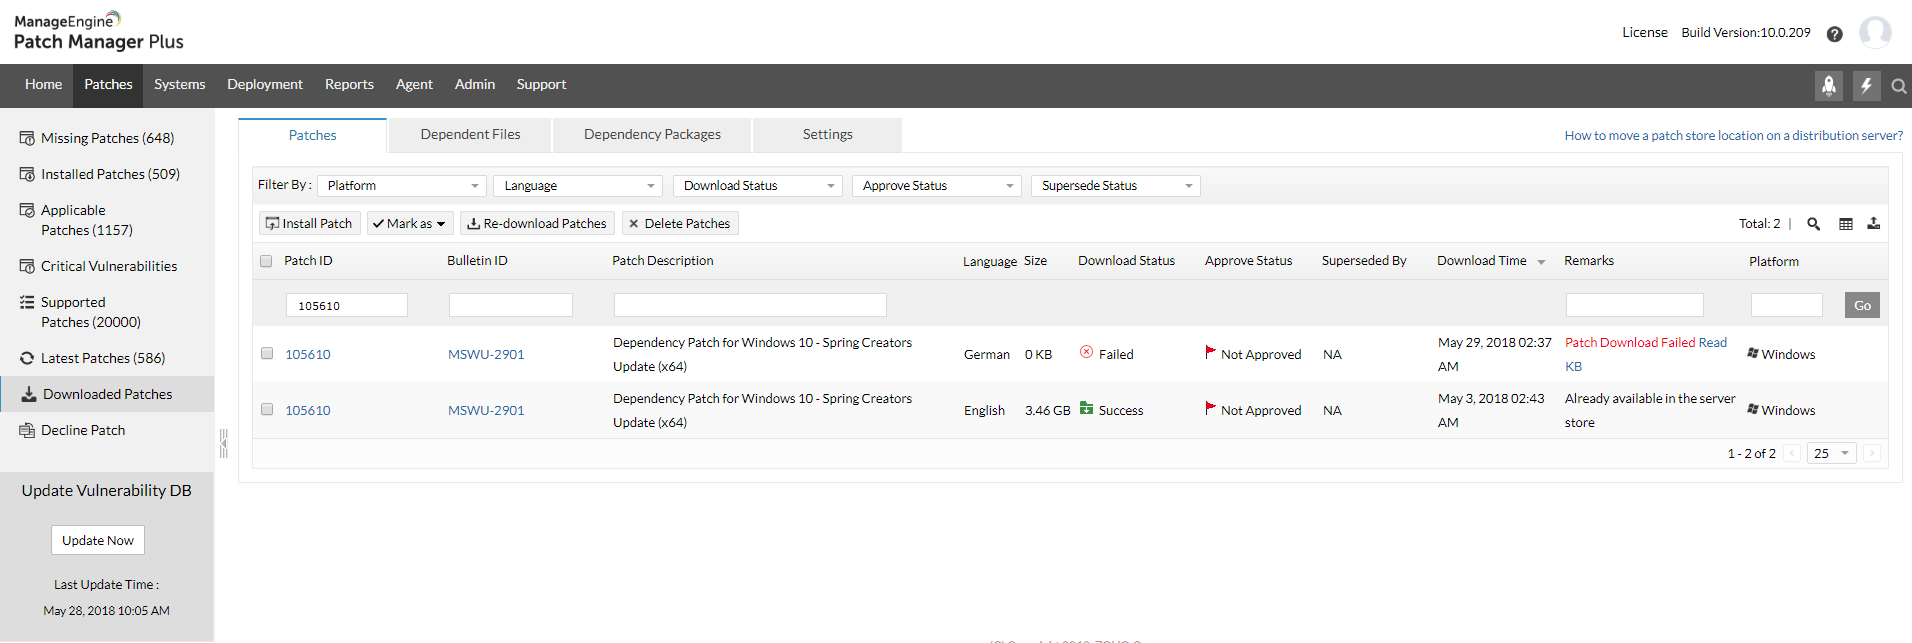Click the green Success status icon
This screenshot has width=1912, height=643.
pyautogui.click(x=1086, y=408)
